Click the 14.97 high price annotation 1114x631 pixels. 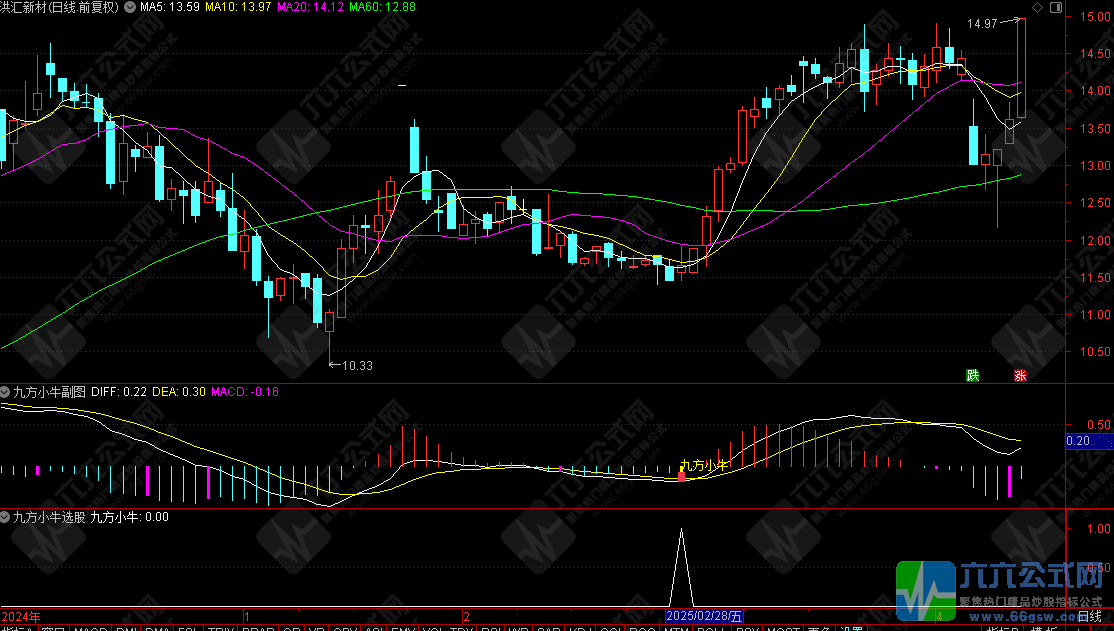(982, 23)
